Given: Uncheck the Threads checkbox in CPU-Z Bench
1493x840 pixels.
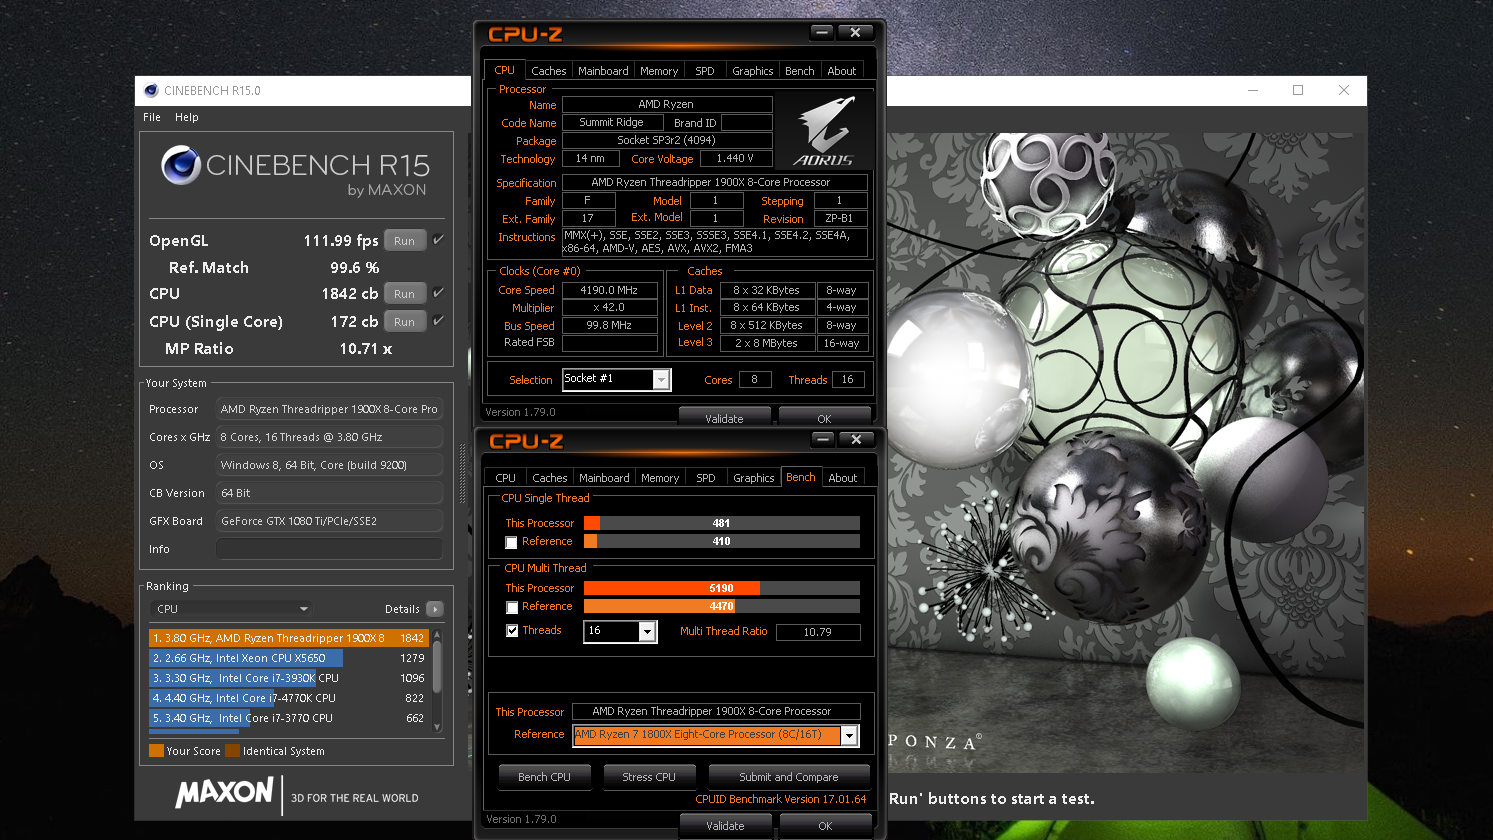Looking at the screenshot, I should click(x=512, y=631).
